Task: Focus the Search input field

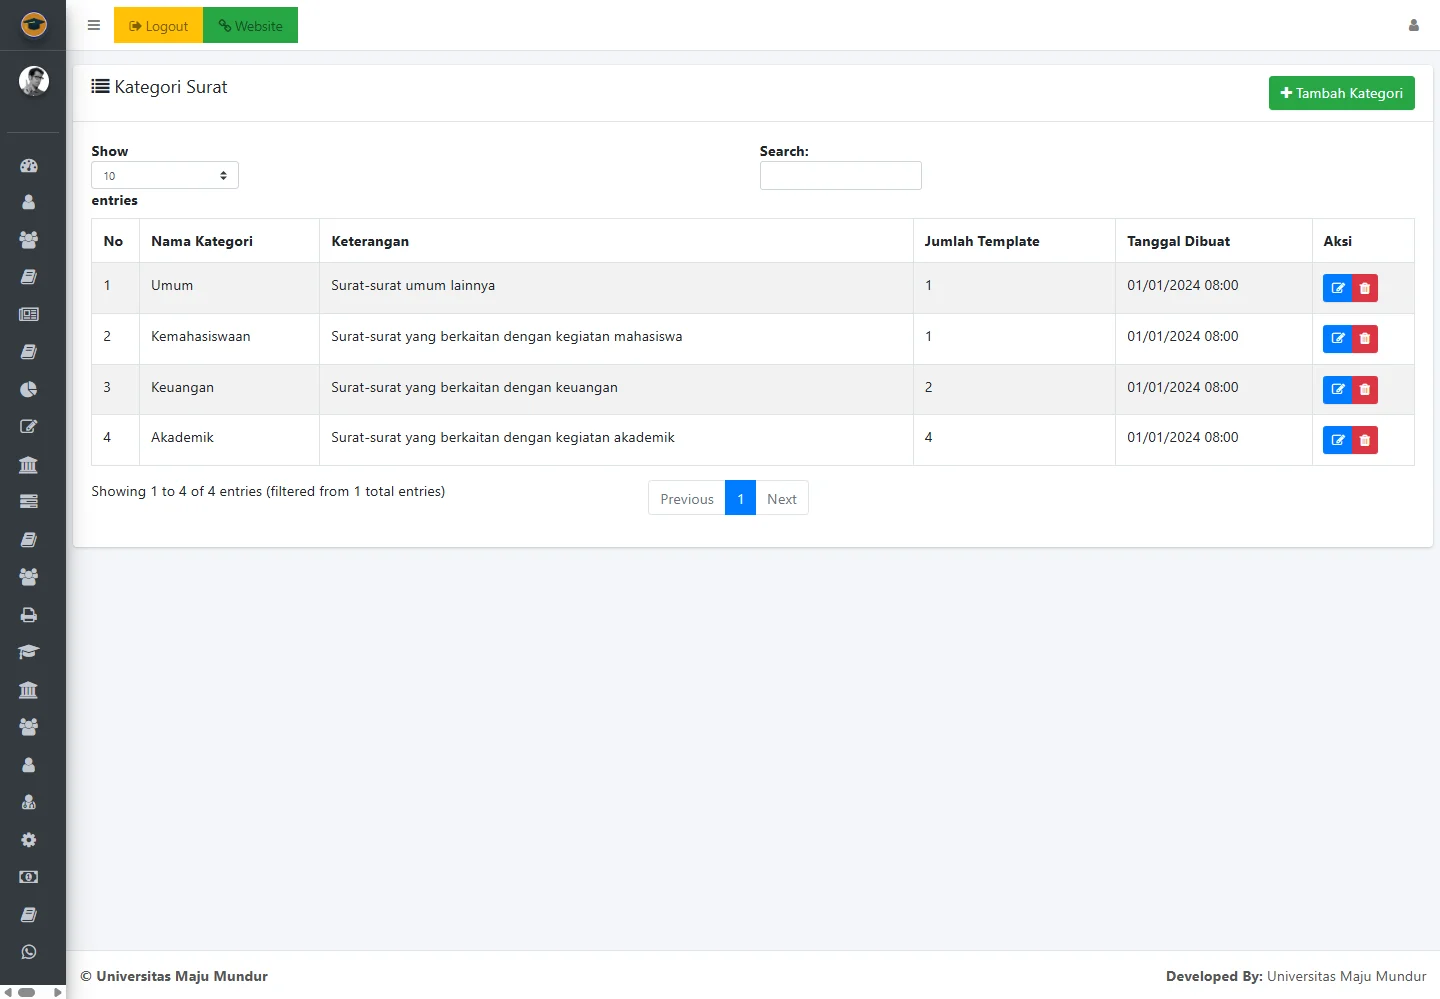Action: click(840, 176)
